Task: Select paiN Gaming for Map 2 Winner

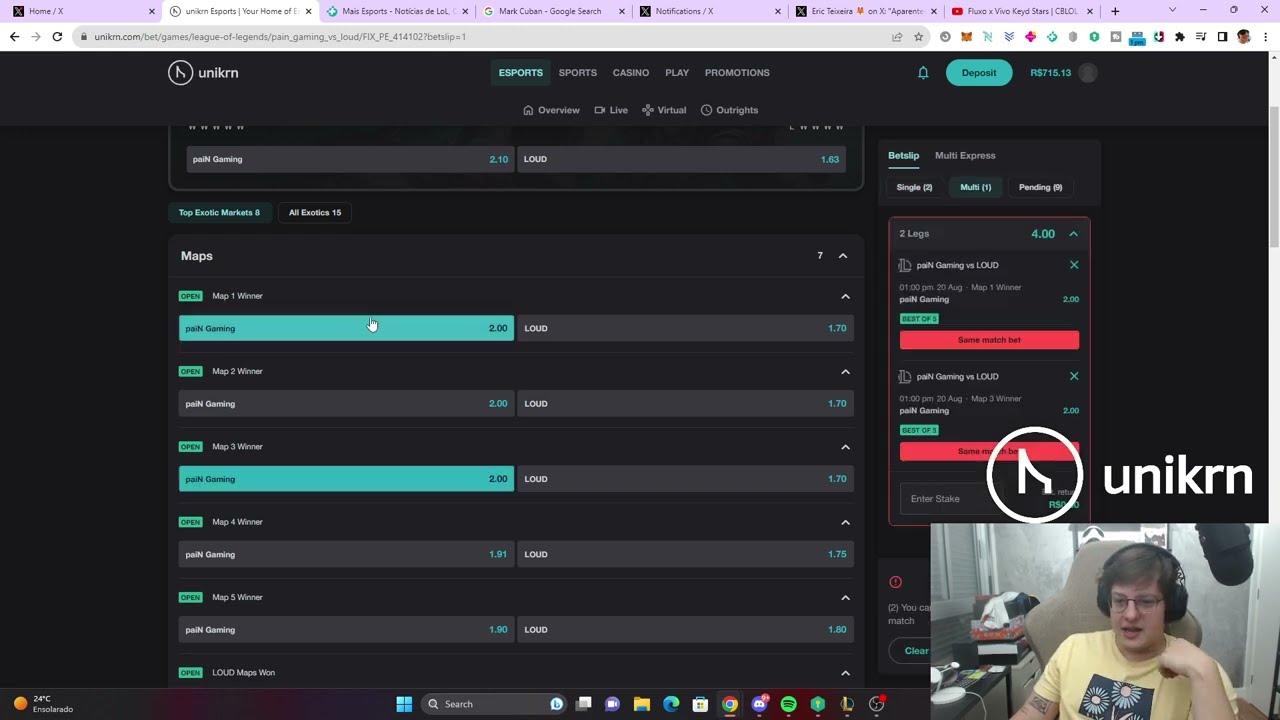Action: click(346, 404)
